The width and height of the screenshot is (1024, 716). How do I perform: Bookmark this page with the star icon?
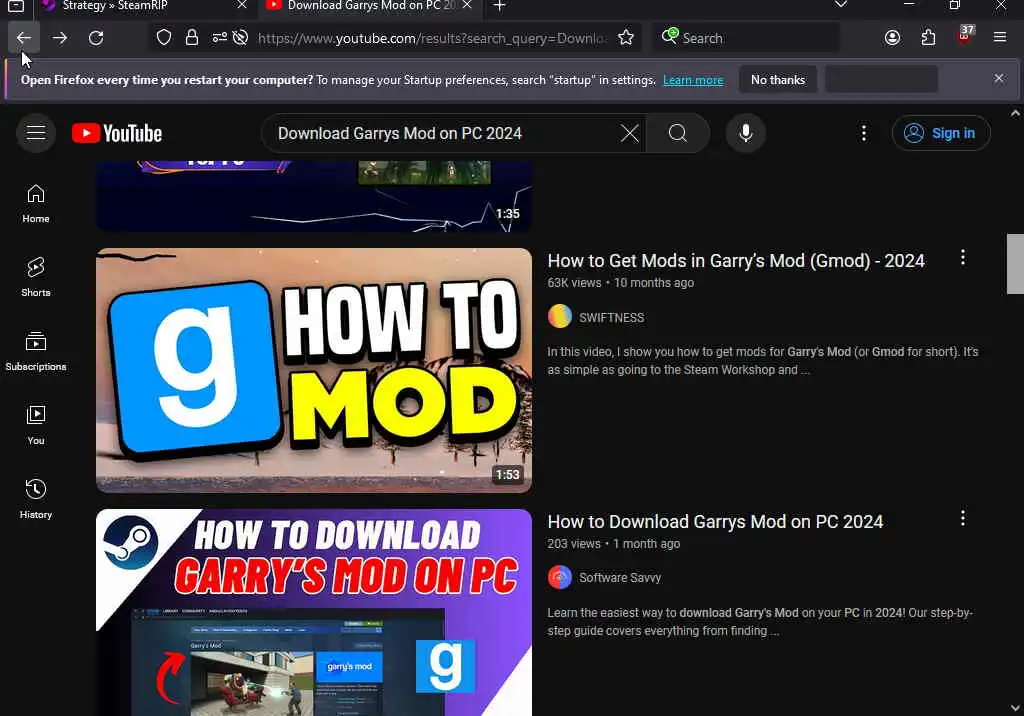pos(626,38)
